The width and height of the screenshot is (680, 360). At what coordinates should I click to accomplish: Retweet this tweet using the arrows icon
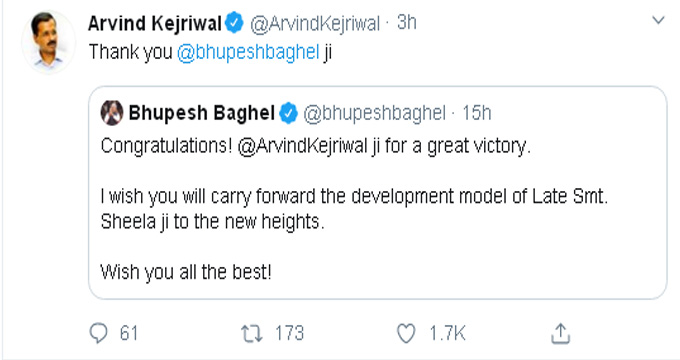(x=252, y=334)
